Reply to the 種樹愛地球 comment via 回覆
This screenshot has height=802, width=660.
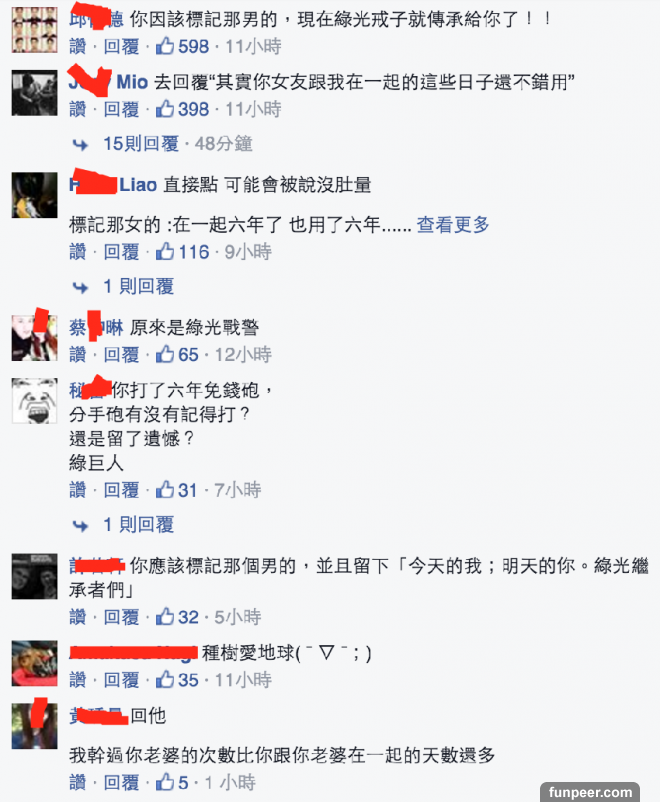[x=121, y=680]
